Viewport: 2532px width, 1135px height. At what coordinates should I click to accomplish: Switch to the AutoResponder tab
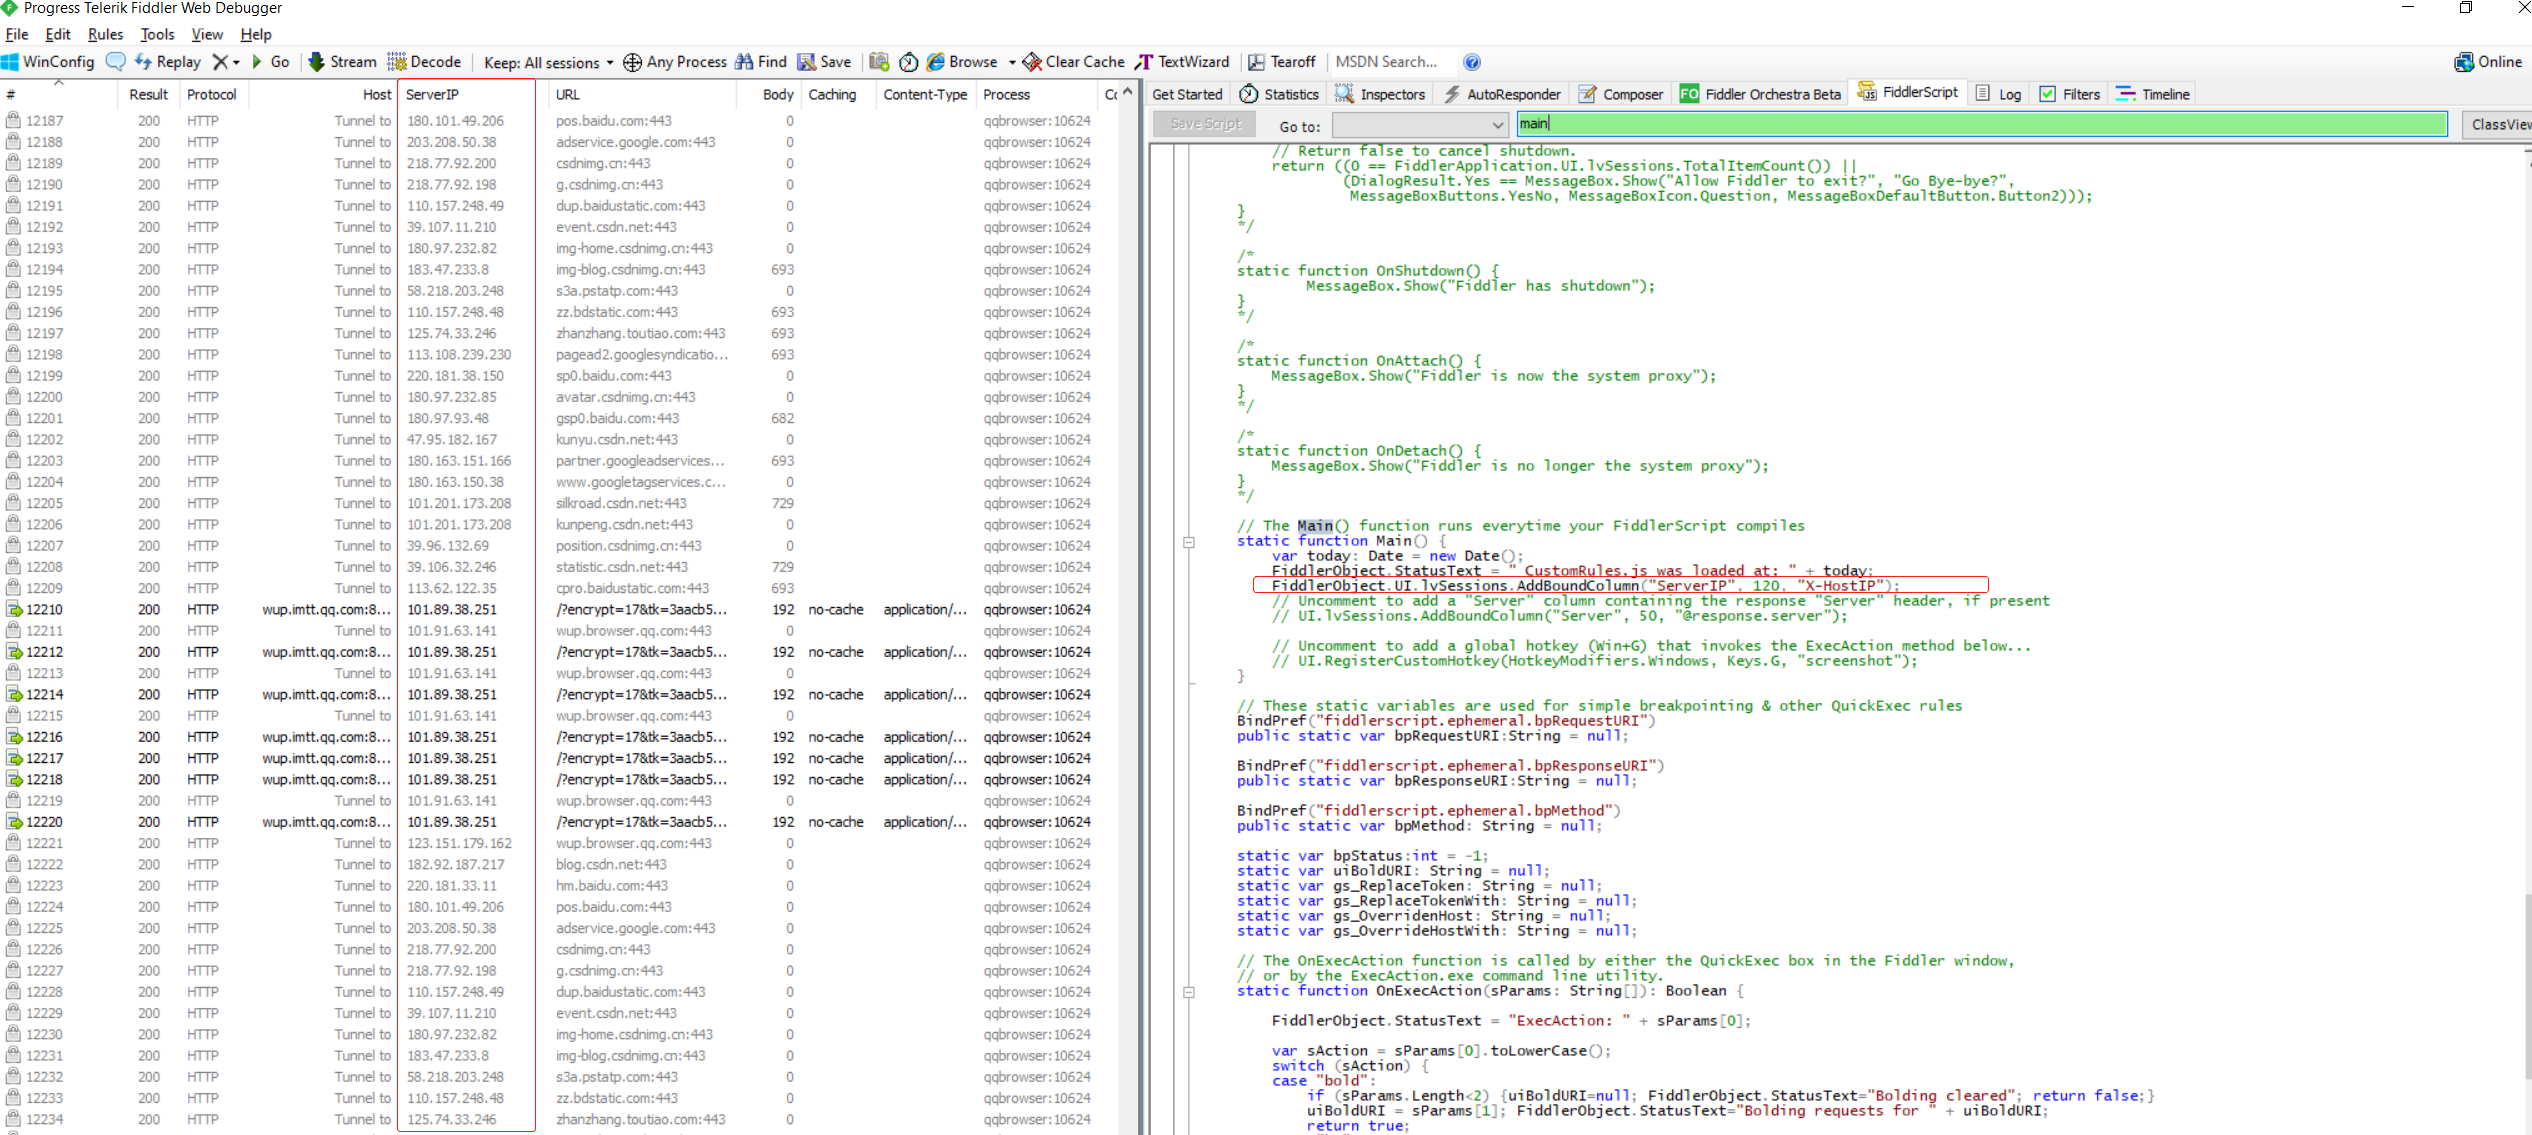point(1502,94)
